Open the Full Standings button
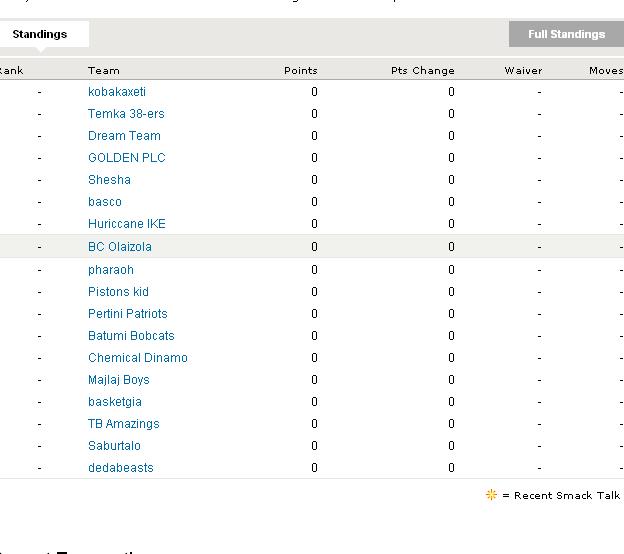This screenshot has height=554, width=624. 566,34
